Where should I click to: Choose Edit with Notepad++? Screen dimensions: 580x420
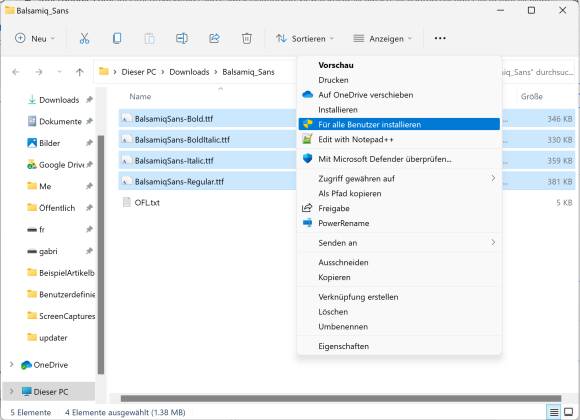(x=355, y=140)
